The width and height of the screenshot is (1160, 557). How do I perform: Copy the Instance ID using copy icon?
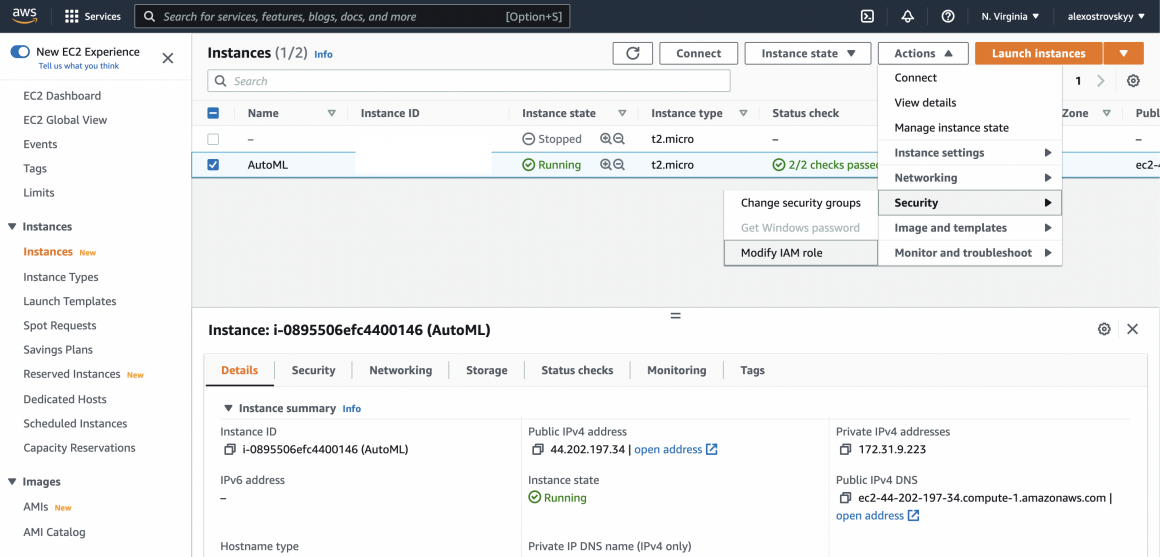(x=229, y=450)
